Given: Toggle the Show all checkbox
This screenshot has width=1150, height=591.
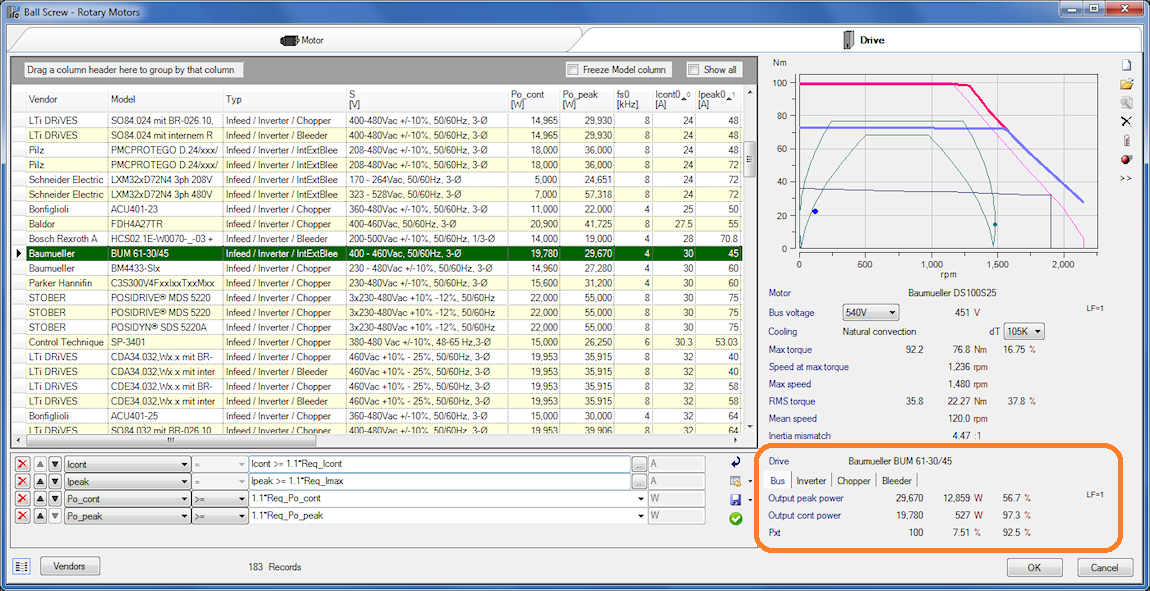Looking at the screenshot, I should pos(693,70).
